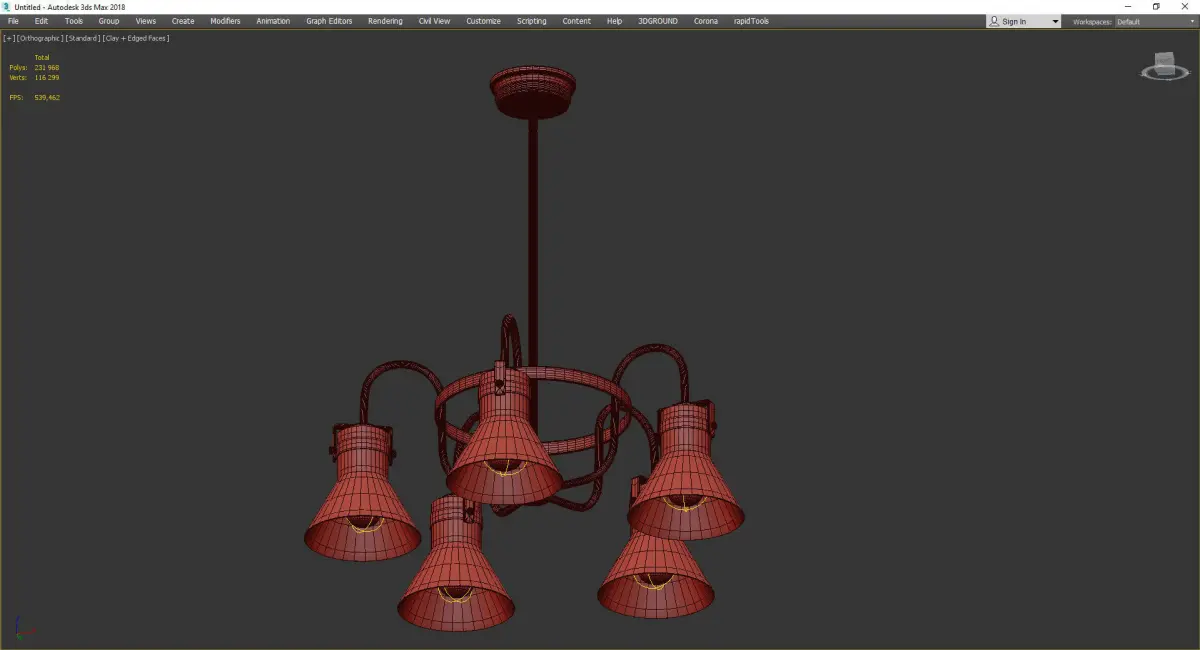The height and width of the screenshot is (650, 1200).
Task: Open the Content menu
Action: tap(576, 21)
